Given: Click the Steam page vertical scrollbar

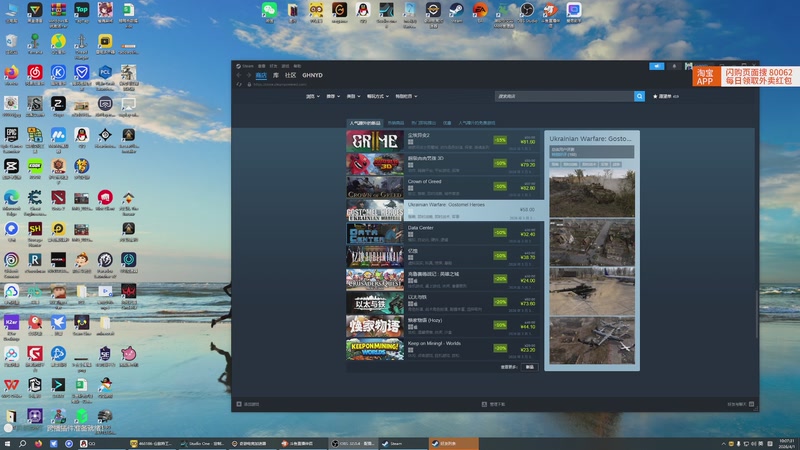Looking at the screenshot, I should [x=756, y=314].
